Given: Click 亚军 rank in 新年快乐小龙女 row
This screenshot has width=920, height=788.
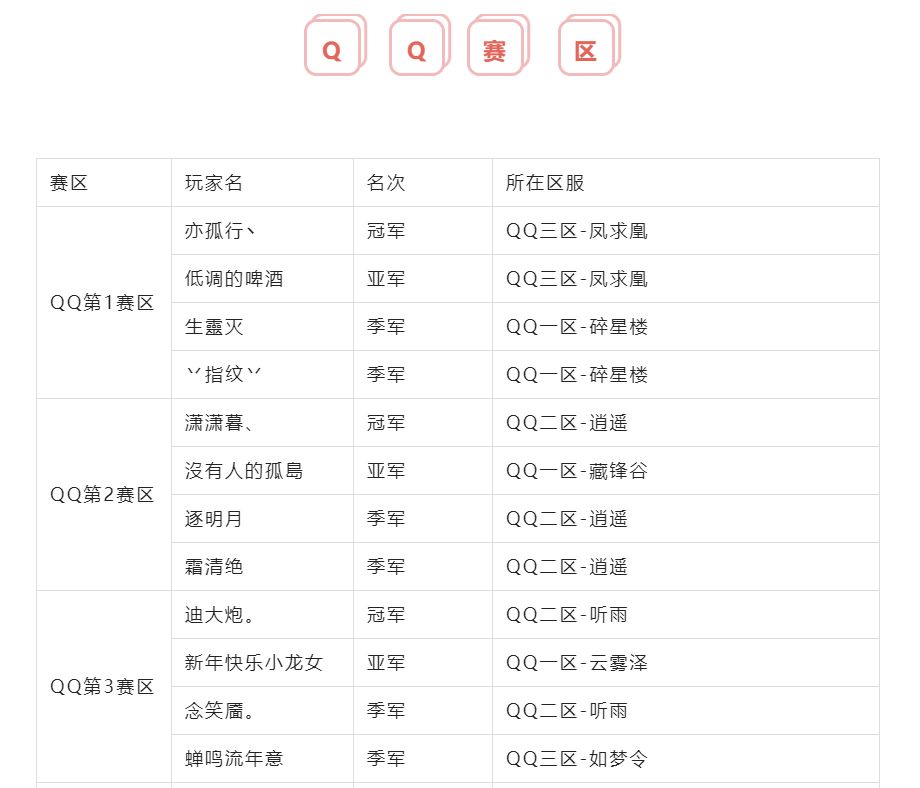Looking at the screenshot, I should tap(386, 663).
